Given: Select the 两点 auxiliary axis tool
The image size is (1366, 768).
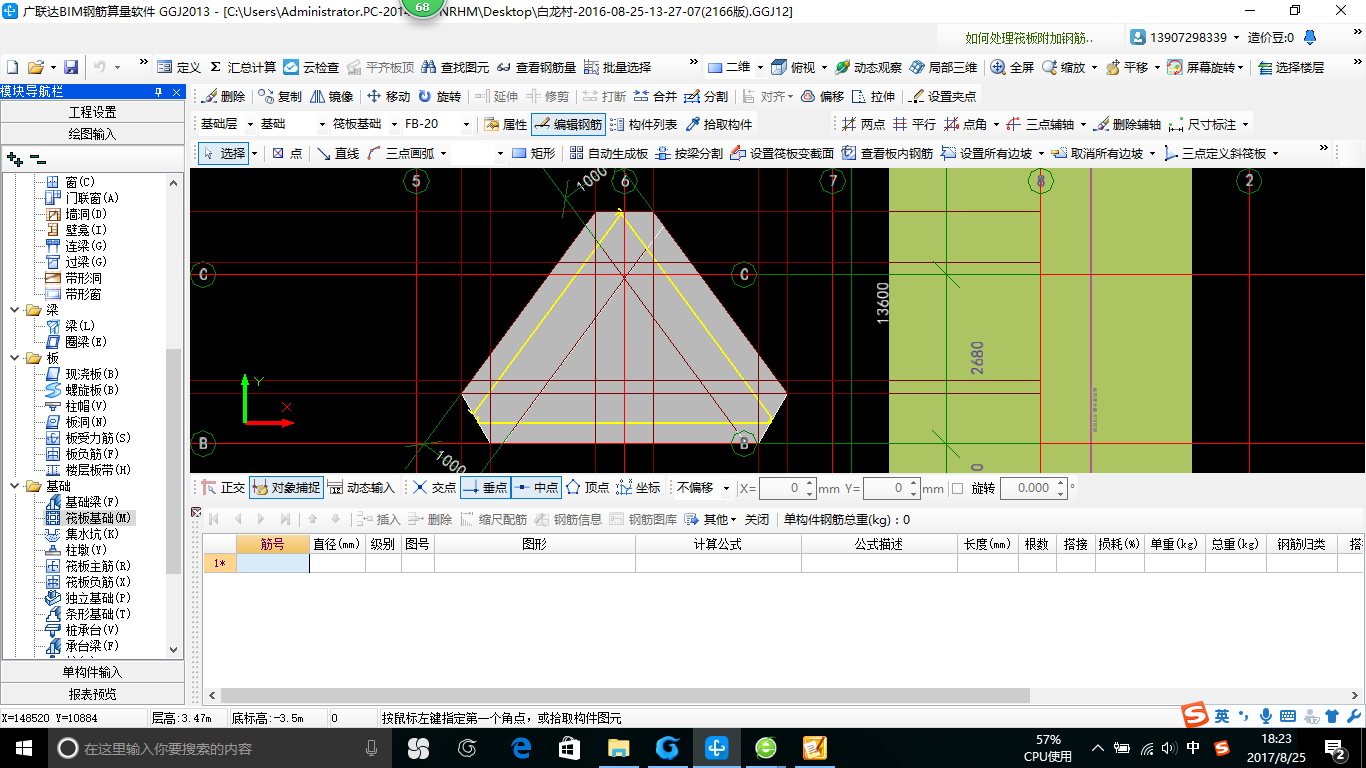Looking at the screenshot, I should pyautogui.click(x=863, y=125).
